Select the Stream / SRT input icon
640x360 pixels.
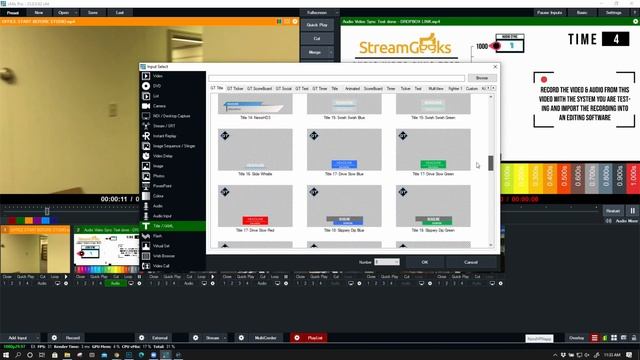(x=146, y=126)
